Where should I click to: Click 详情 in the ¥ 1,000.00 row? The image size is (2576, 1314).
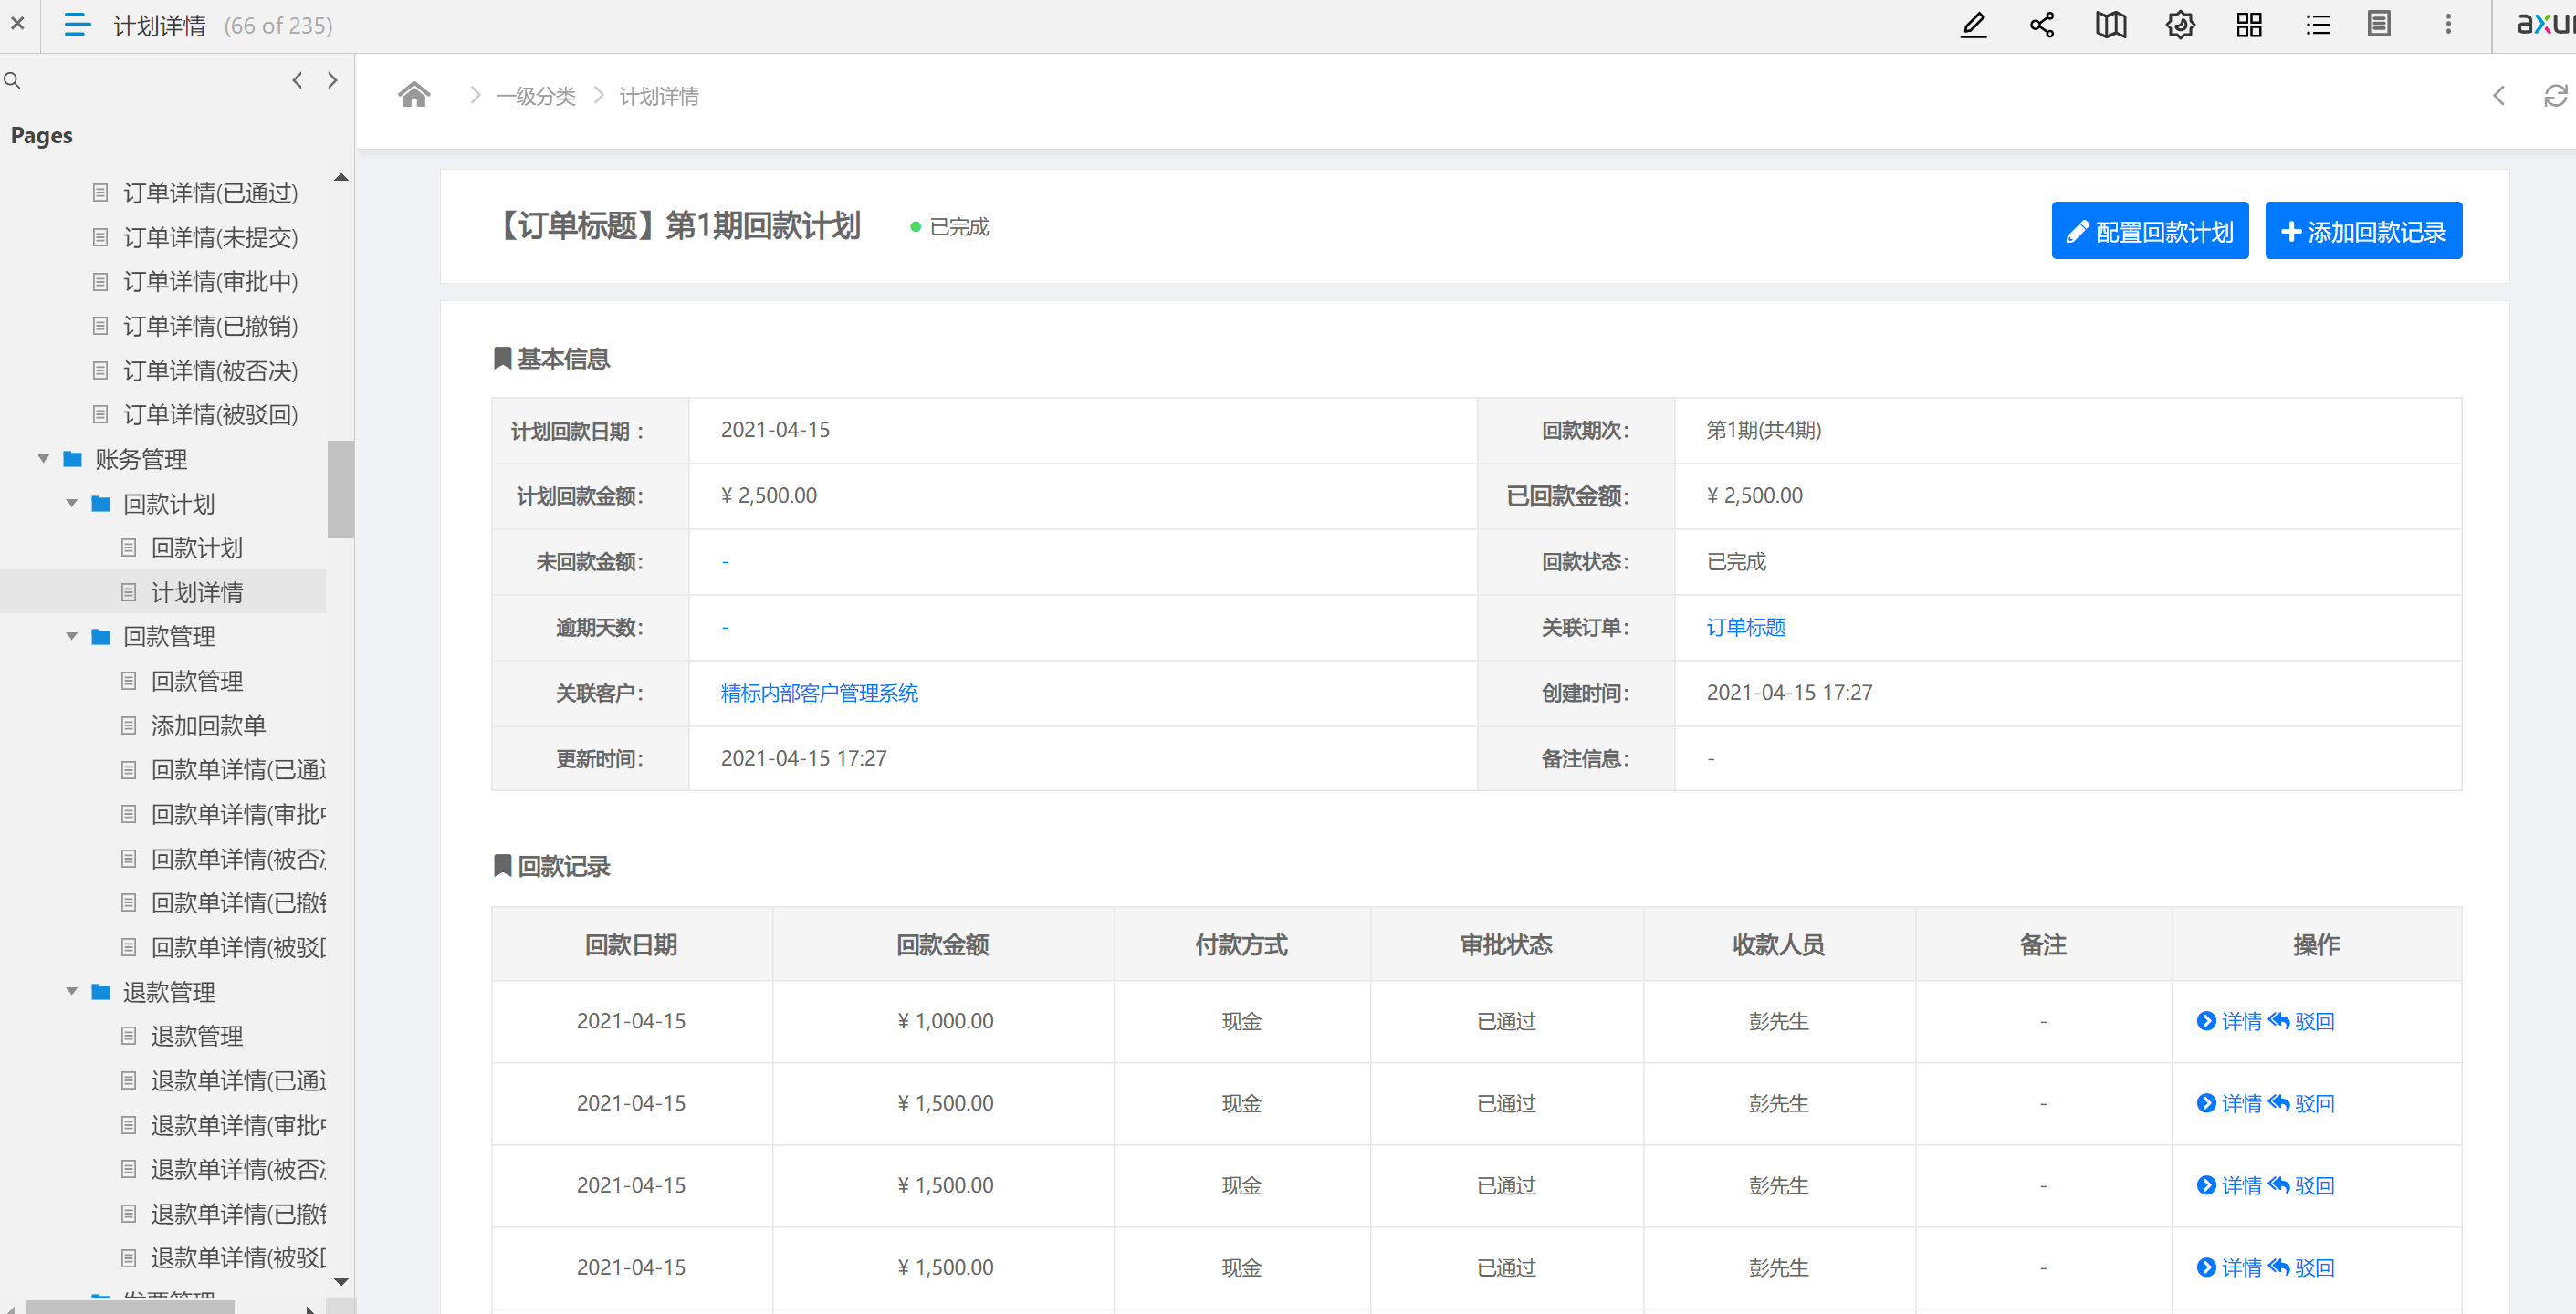(2229, 1021)
